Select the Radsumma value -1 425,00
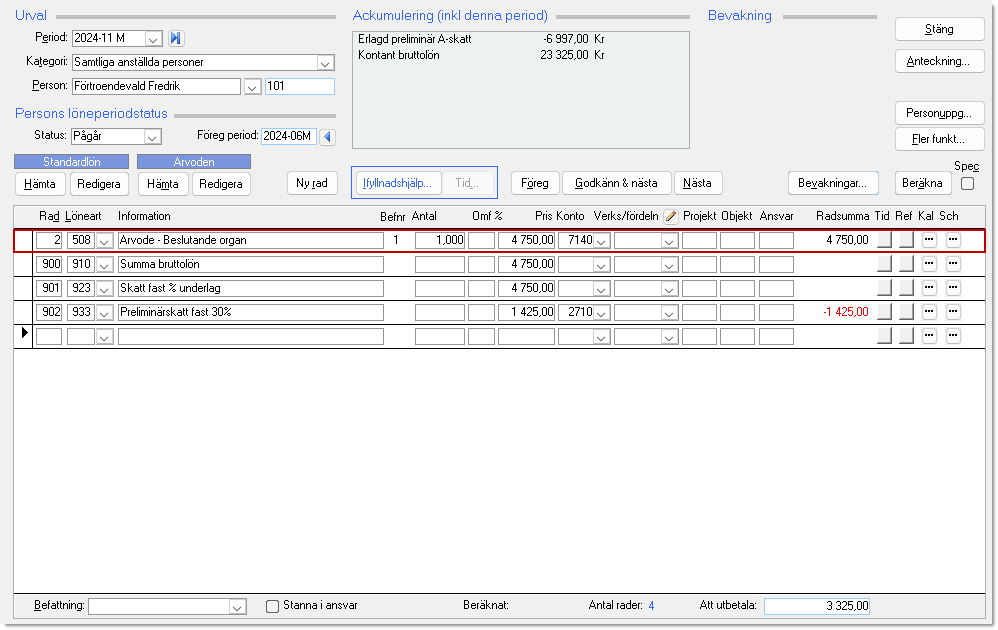Viewport: 998px width, 630px height. point(845,312)
